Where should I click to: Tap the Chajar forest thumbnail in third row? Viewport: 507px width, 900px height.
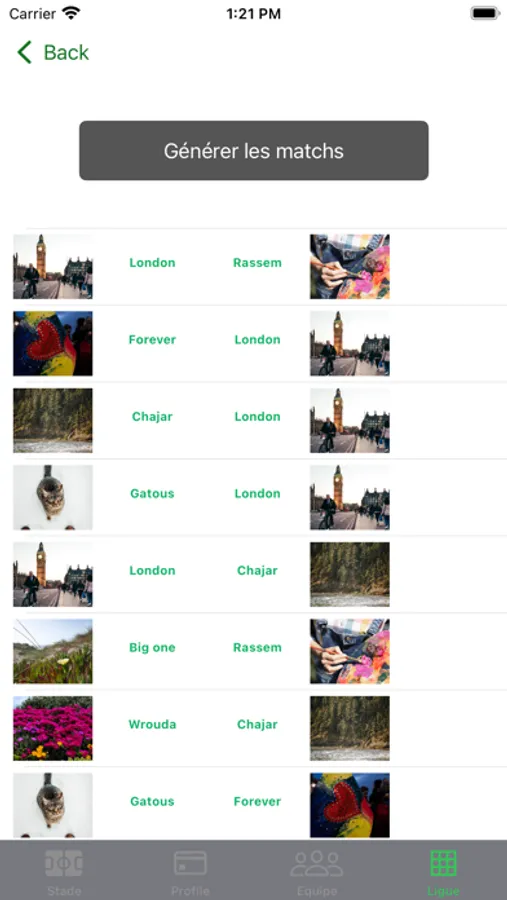53,420
